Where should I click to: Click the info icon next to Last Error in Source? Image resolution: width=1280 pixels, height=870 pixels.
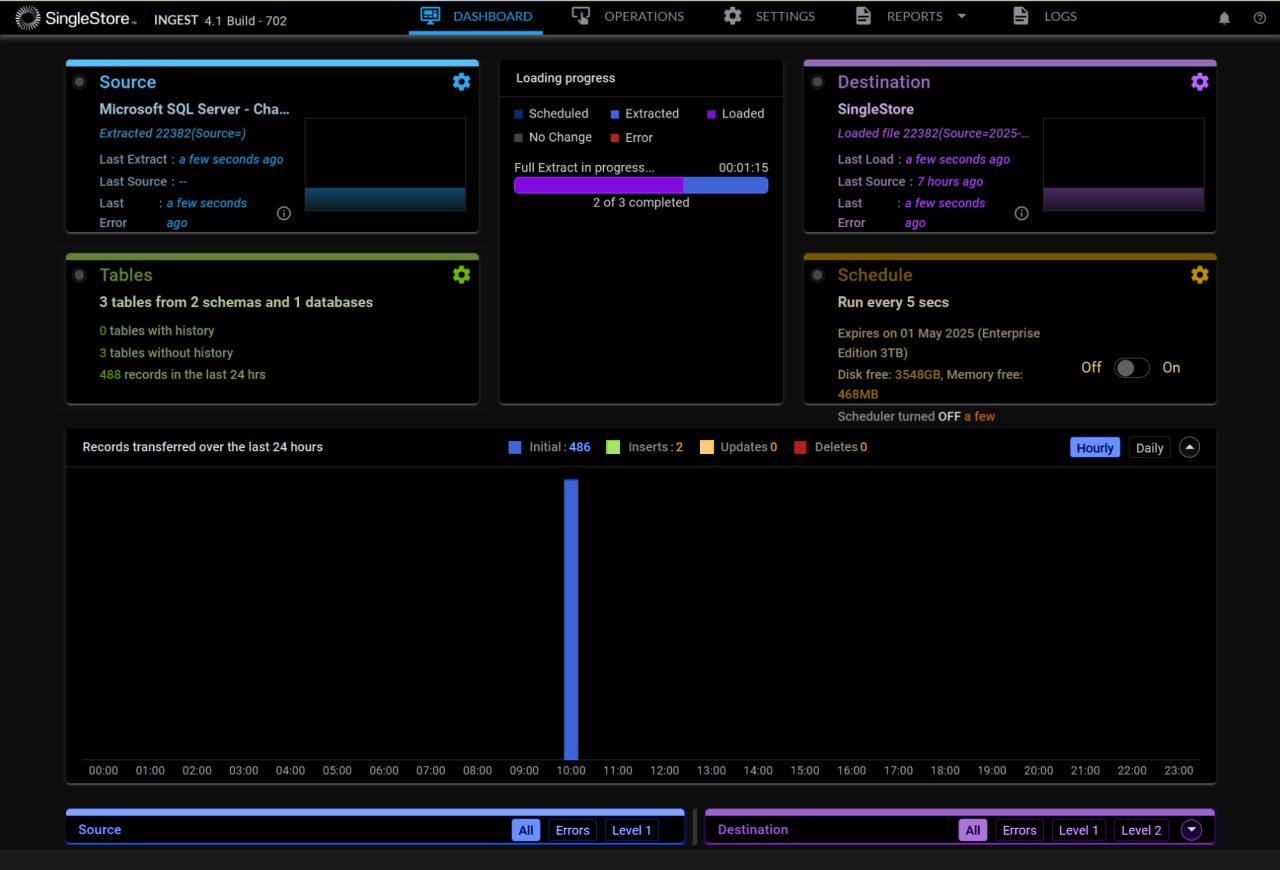(283, 213)
